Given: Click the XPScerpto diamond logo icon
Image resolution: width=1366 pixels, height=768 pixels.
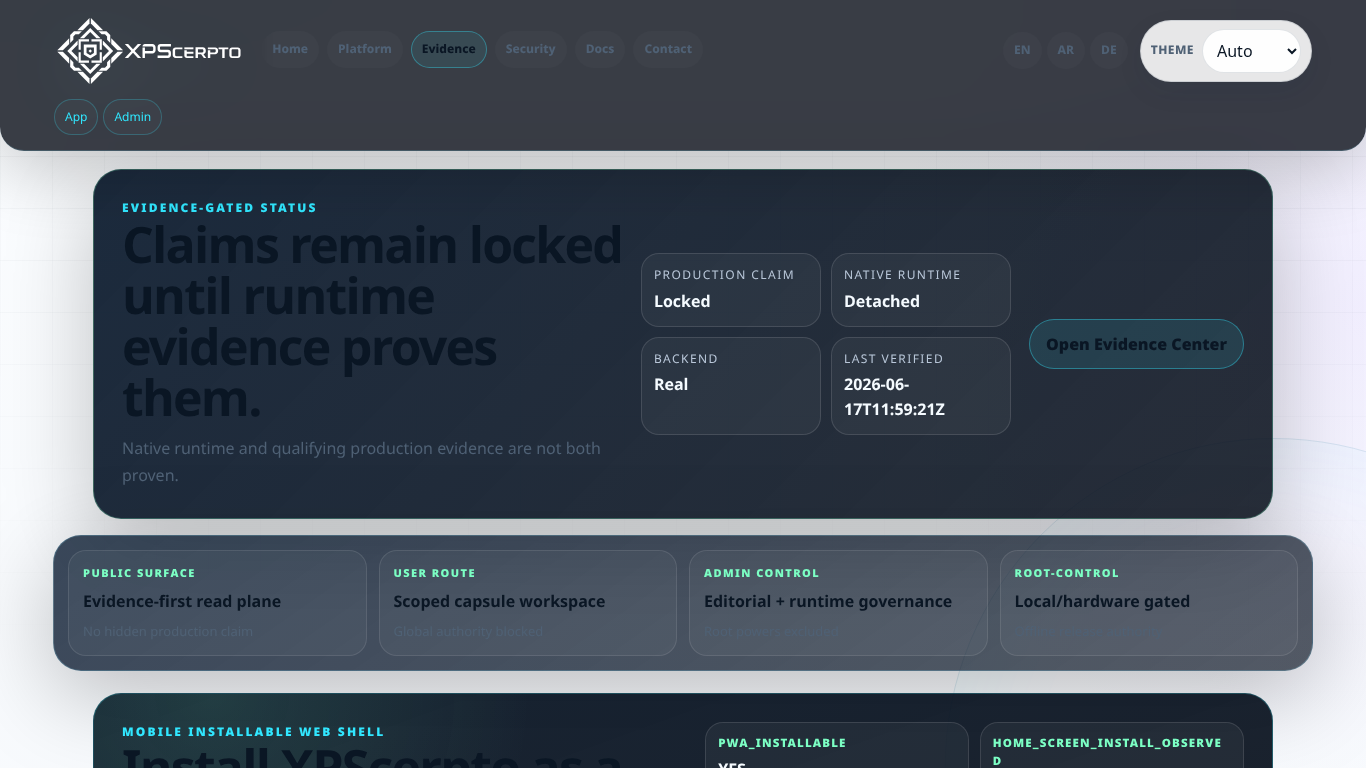Looking at the screenshot, I should coord(90,50).
